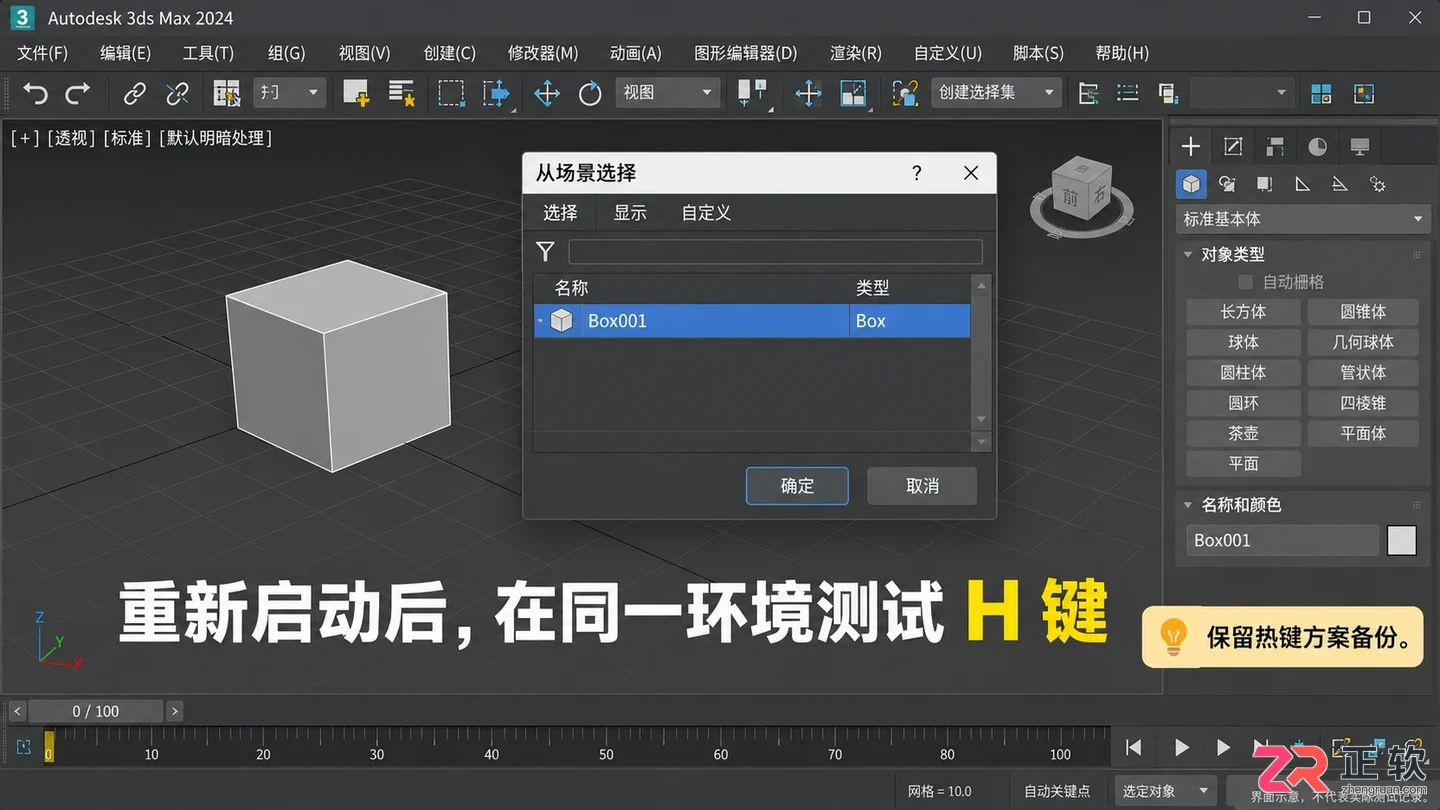Open the Display panel monitor tab

pos(1359,147)
